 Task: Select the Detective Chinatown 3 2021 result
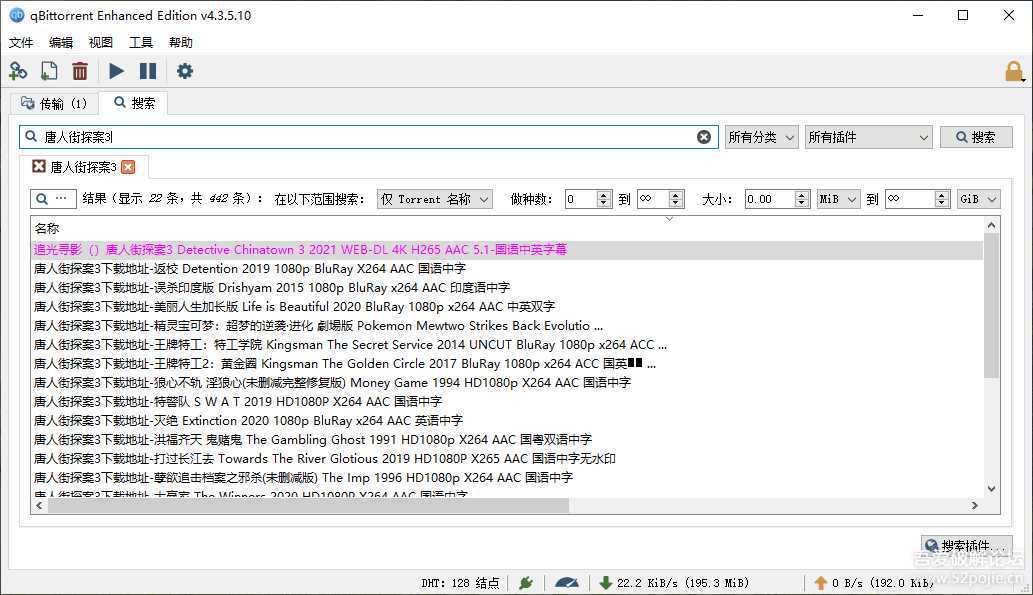(300, 250)
